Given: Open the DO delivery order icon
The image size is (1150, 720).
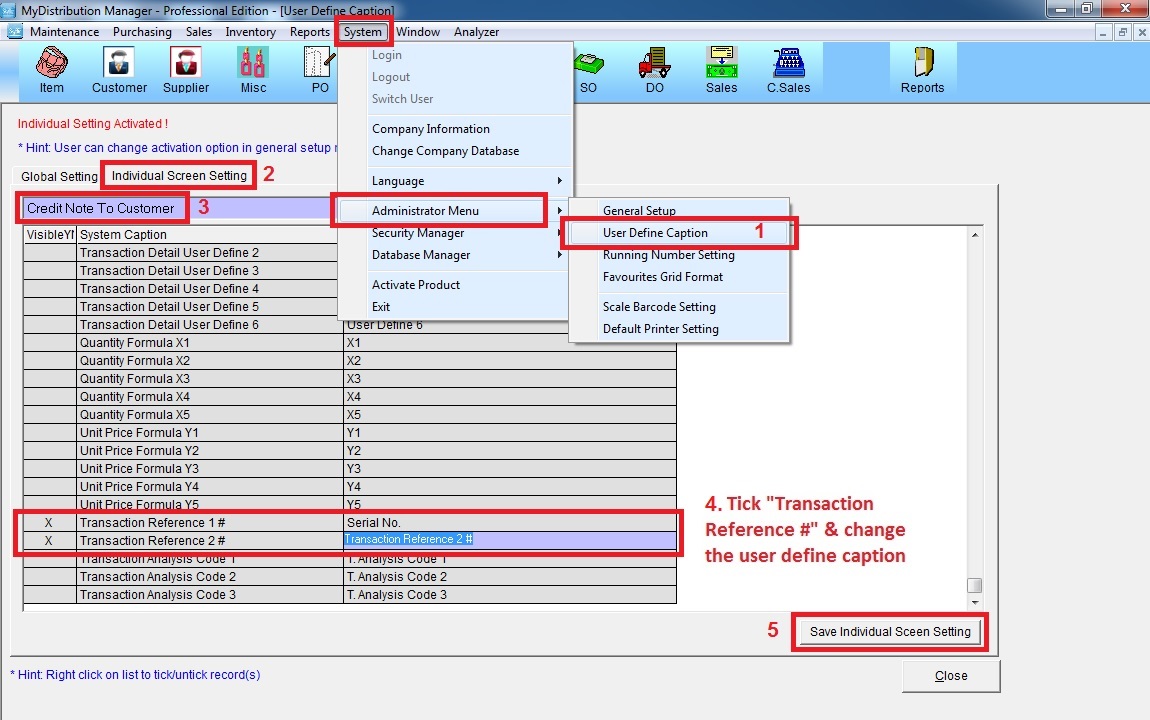Looking at the screenshot, I should coord(654,69).
